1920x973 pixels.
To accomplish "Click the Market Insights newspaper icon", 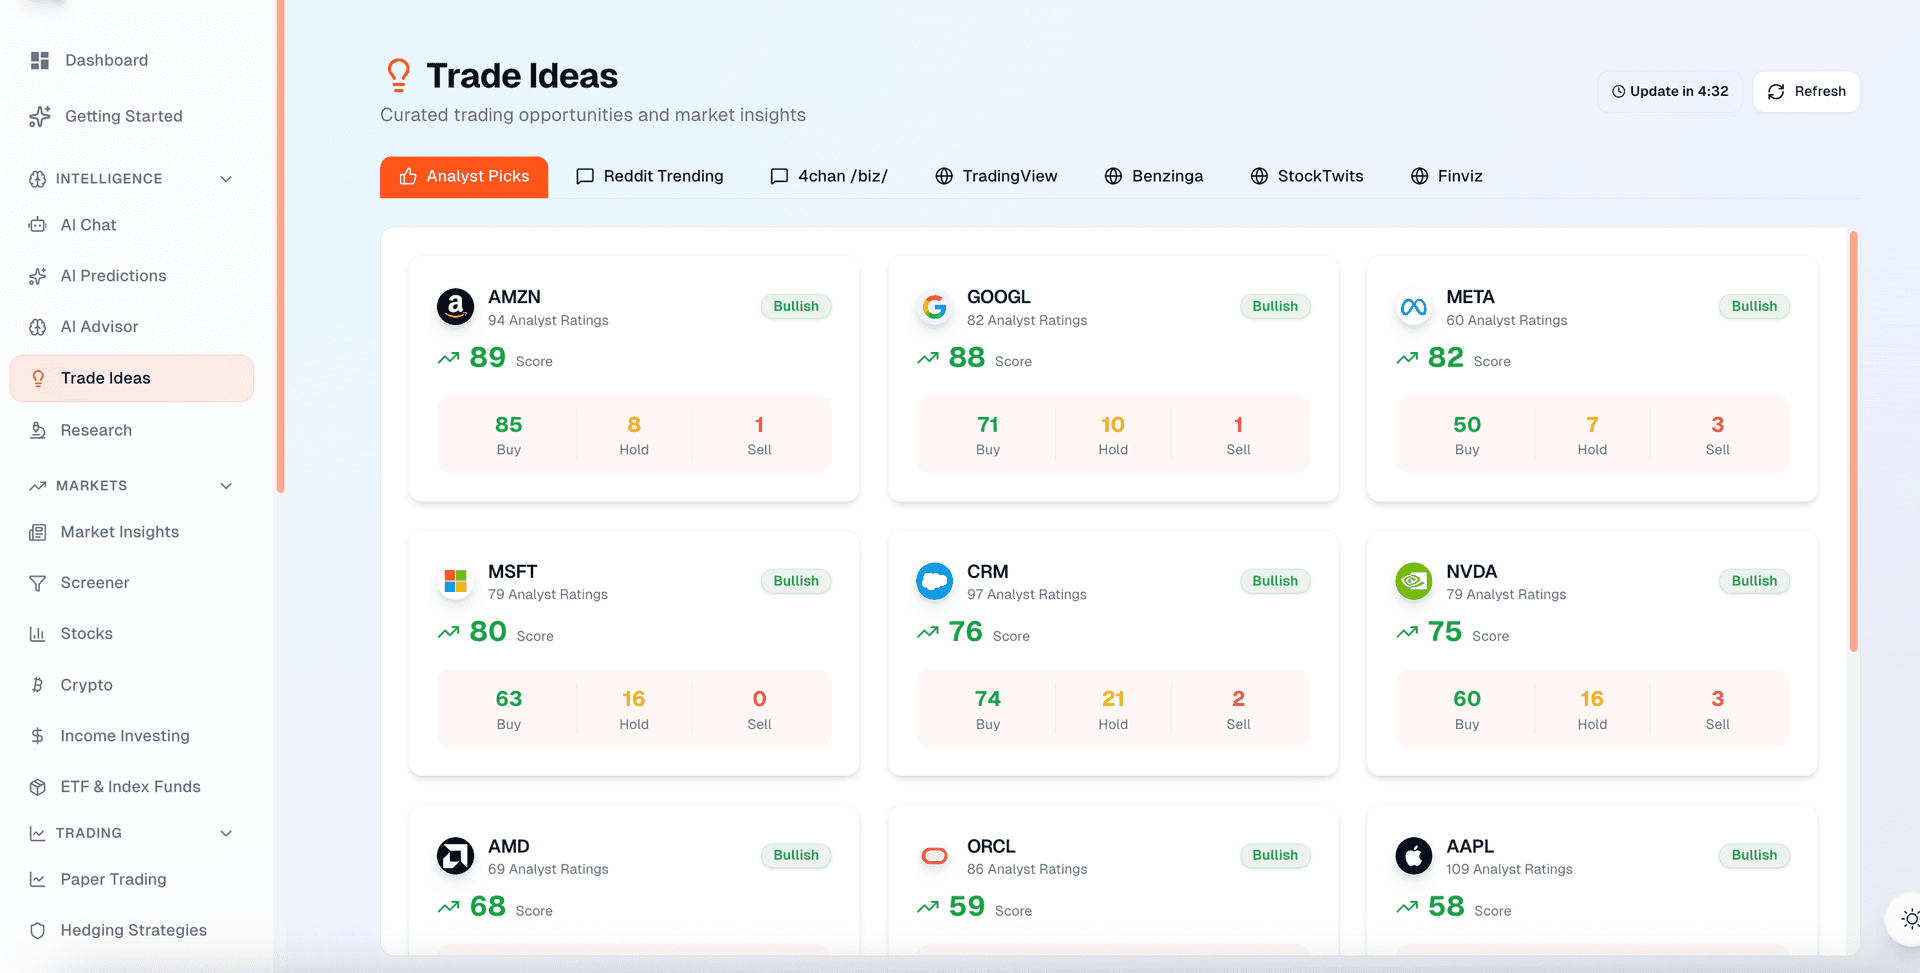I will (x=38, y=532).
